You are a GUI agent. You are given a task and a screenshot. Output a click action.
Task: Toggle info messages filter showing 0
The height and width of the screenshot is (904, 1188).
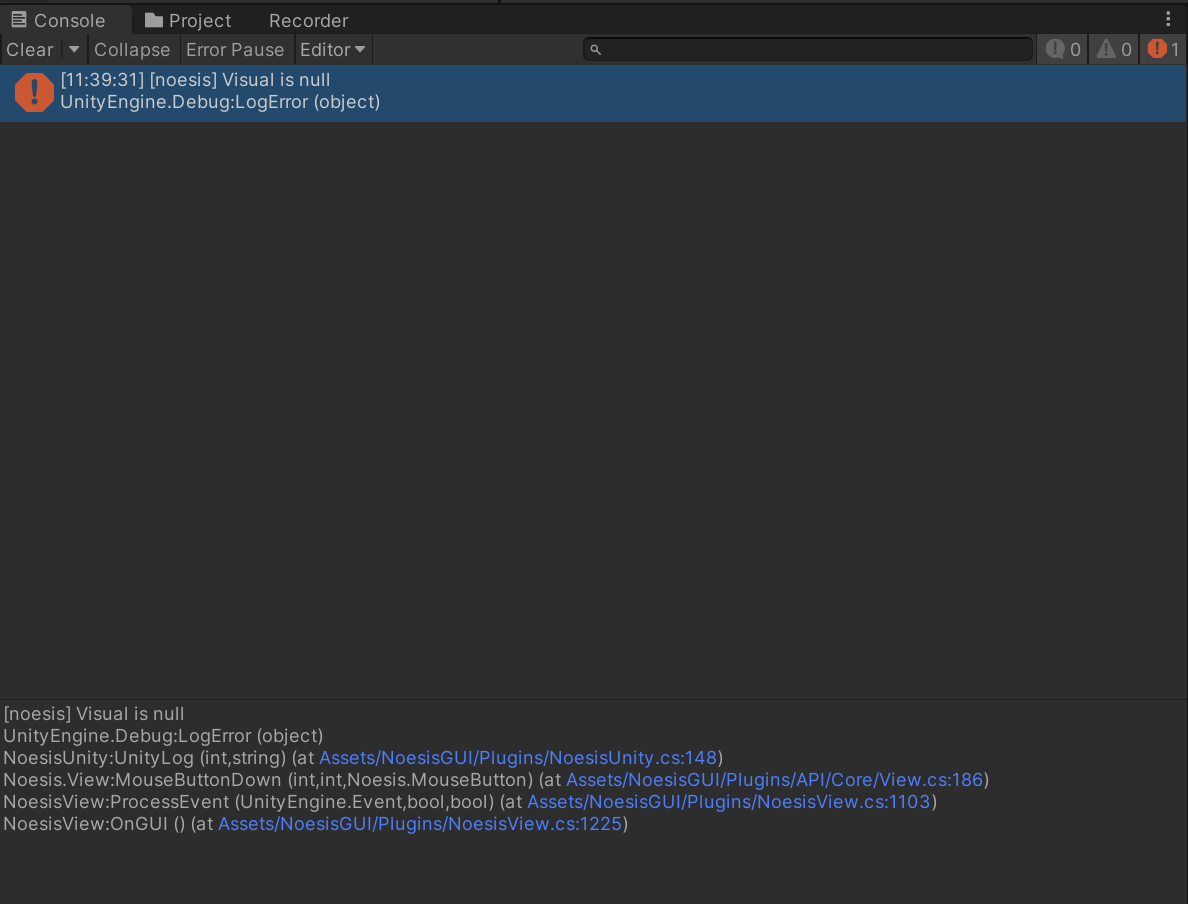pyautogui.click(x=1063, y=49)
